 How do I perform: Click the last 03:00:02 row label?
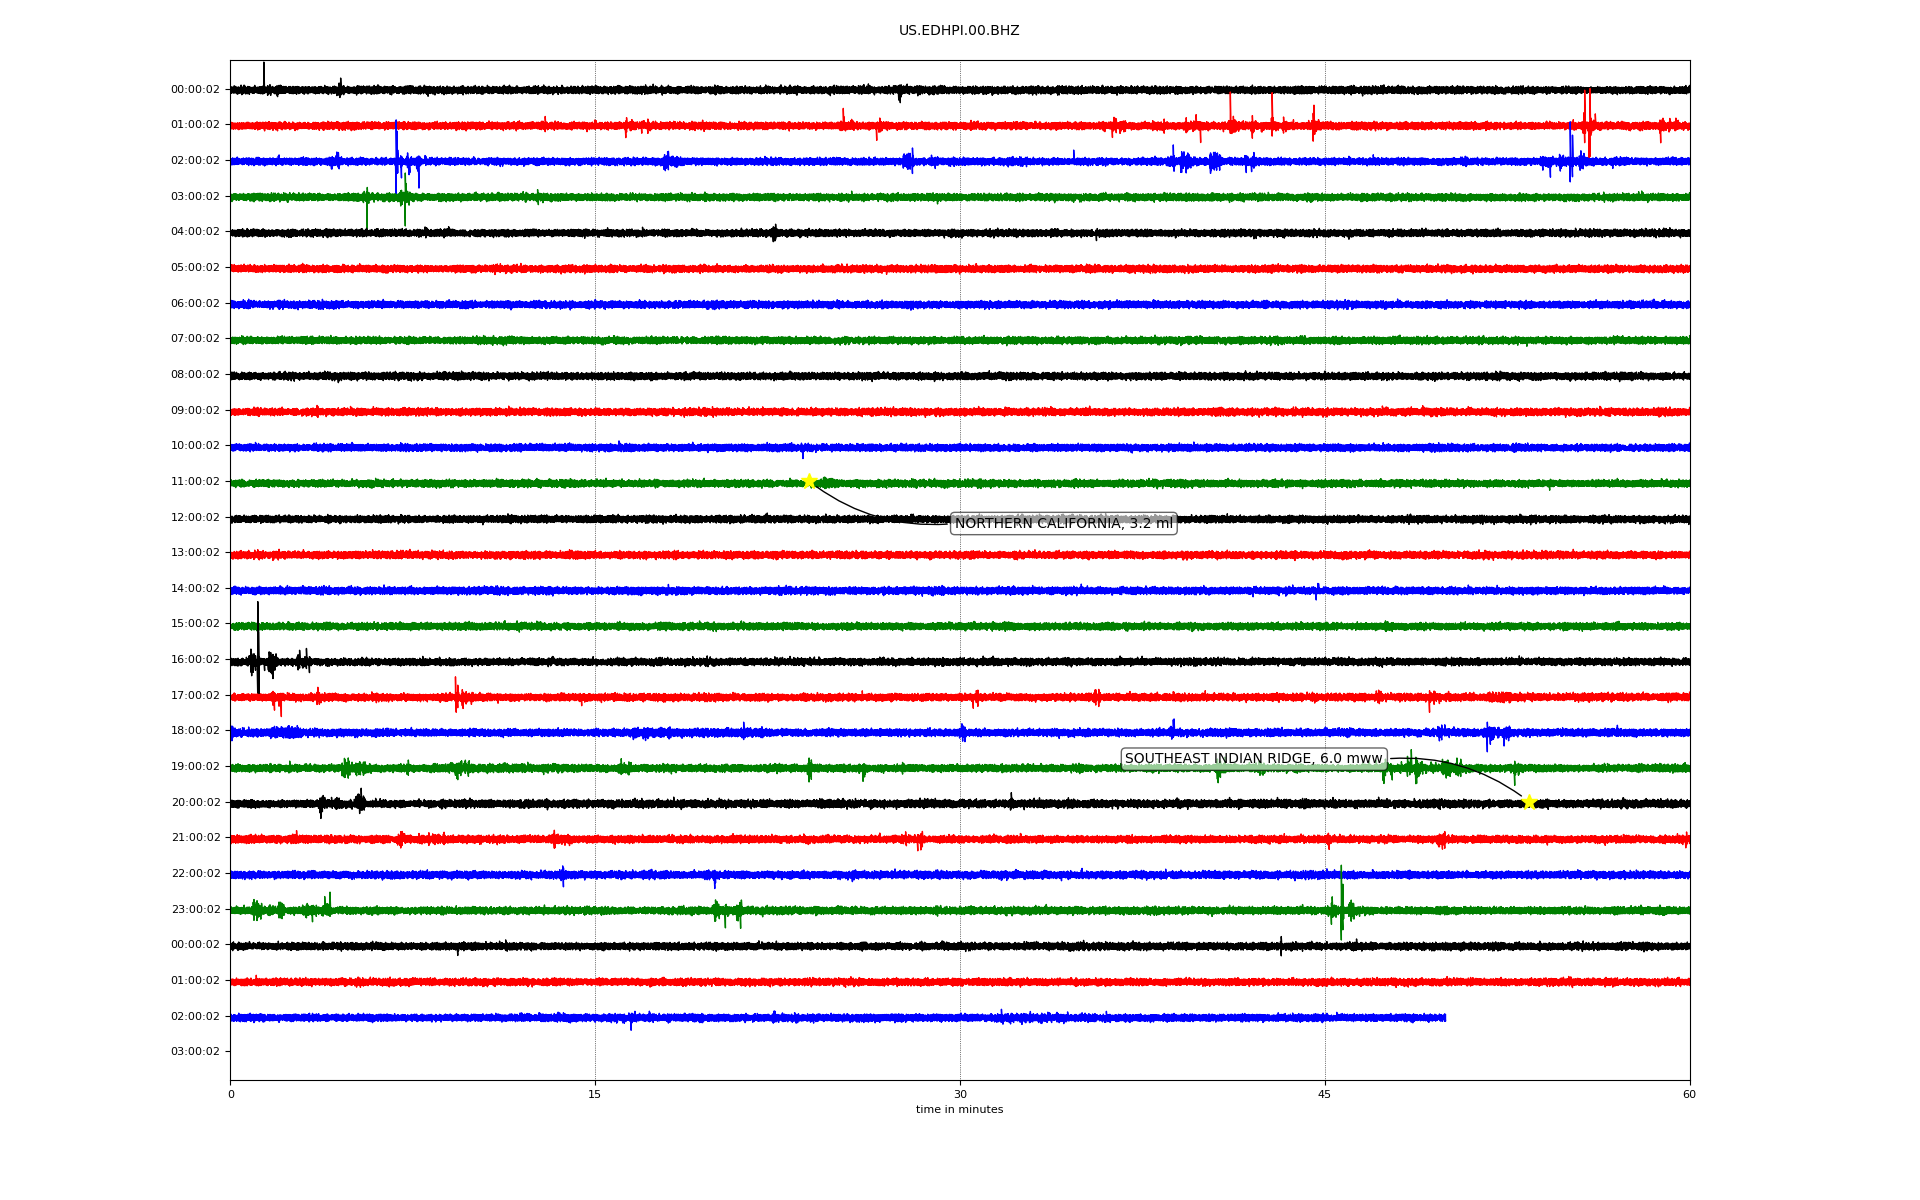pyautogui.click(x=195, y=1052)
